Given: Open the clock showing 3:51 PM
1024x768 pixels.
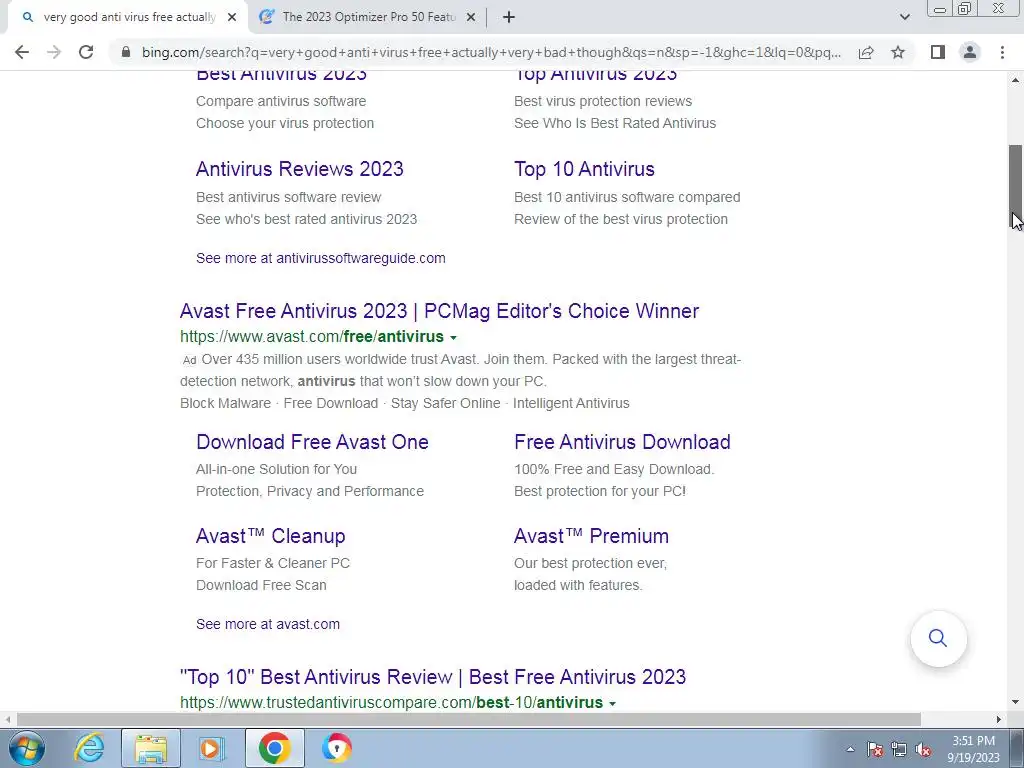Looking at the screenshot, I should (973, 749).
